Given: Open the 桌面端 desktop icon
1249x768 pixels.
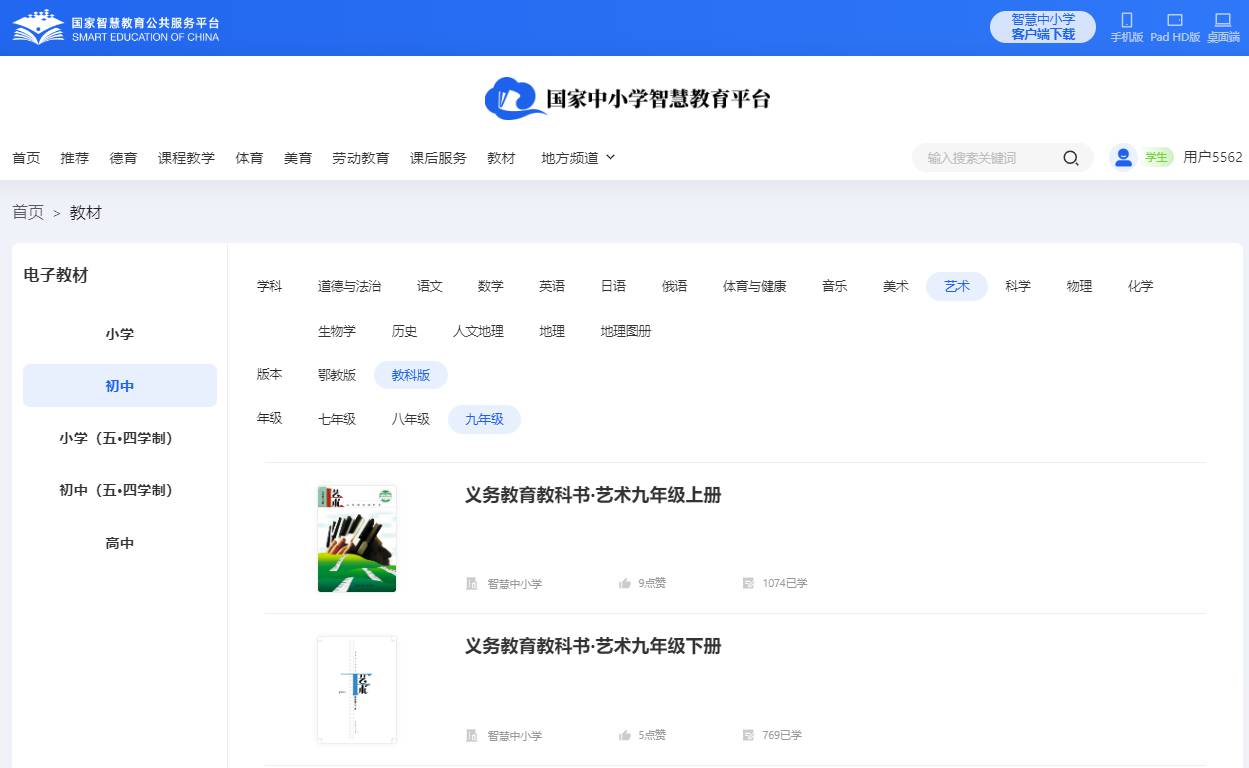Looking at the screenshot, I should [1222, 20].
